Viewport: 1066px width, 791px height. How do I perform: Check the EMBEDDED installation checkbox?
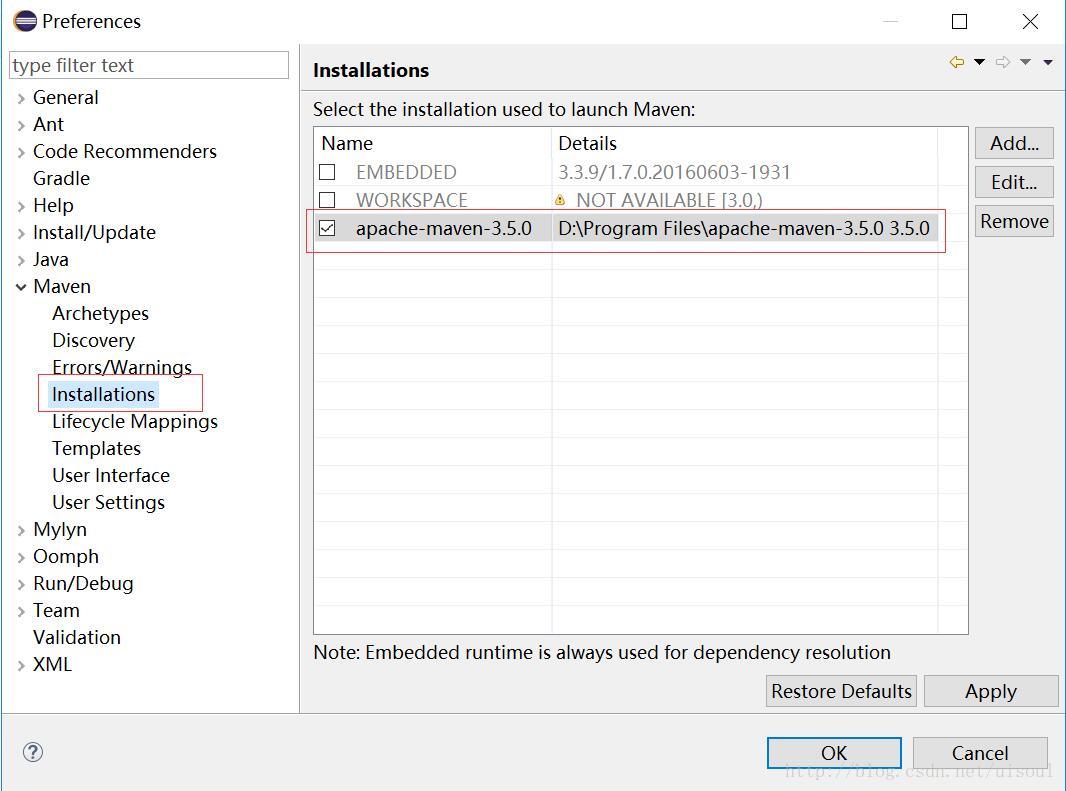pyautogui.click(x=327, y=172)
